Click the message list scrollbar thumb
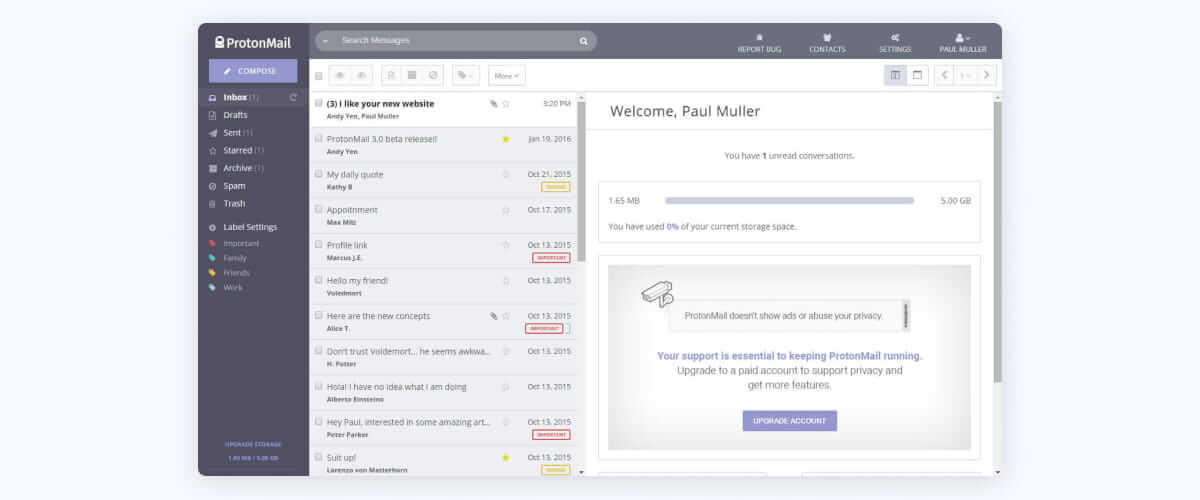This screenshot has width=1200, height=500. pyautogui.click(x=581, y=180)
